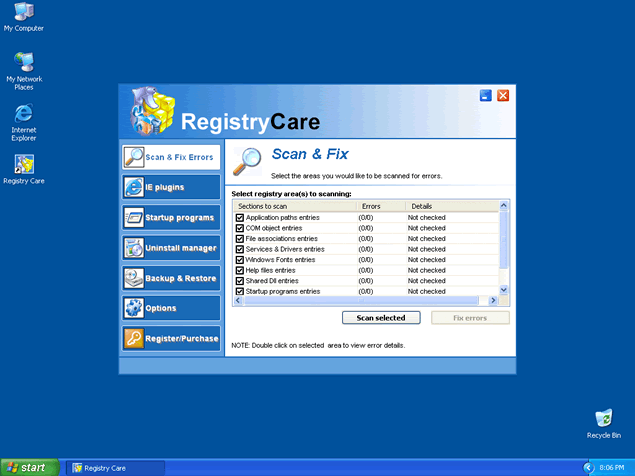Click the list's scroll down arrow
Image resolution: width=635 pixels, height=476 pixels.
click(504, 290)
